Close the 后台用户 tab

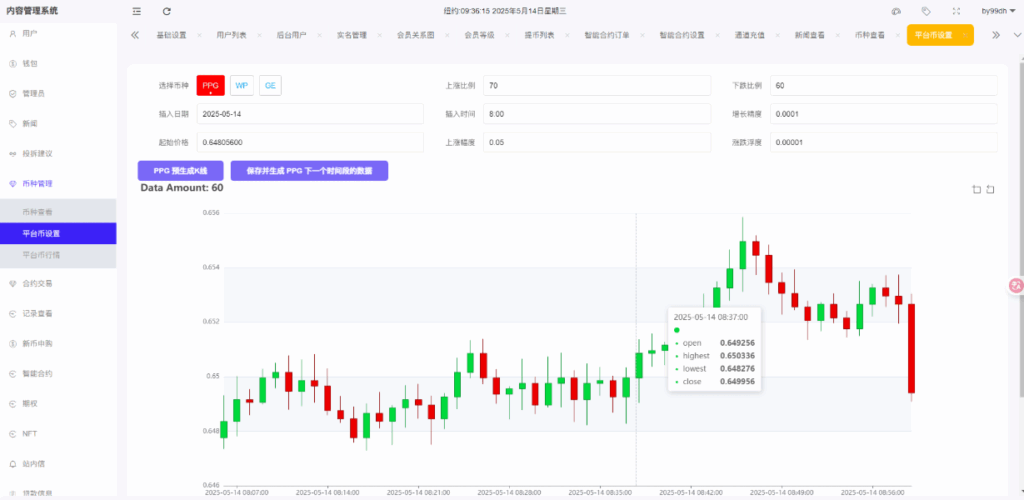(319, 35)
